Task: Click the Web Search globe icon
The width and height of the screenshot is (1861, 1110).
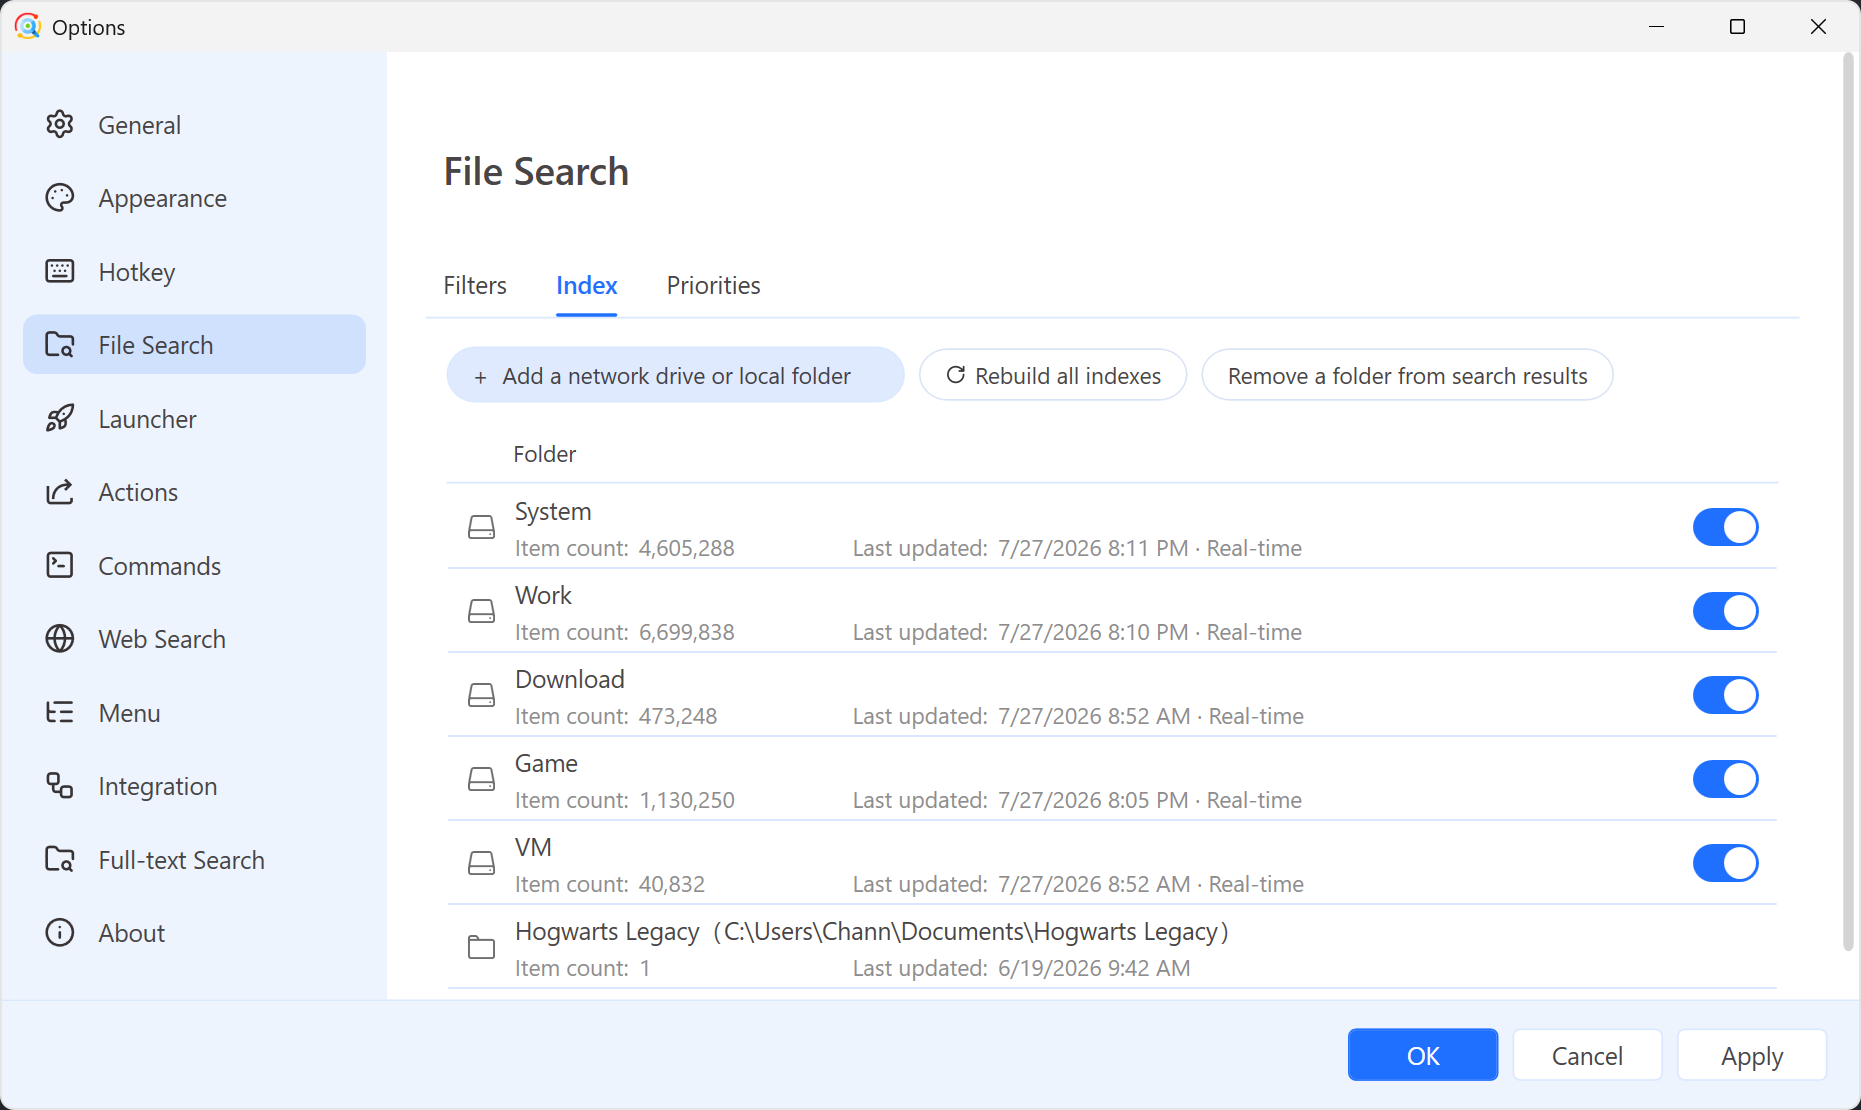Action: [60, 639]
